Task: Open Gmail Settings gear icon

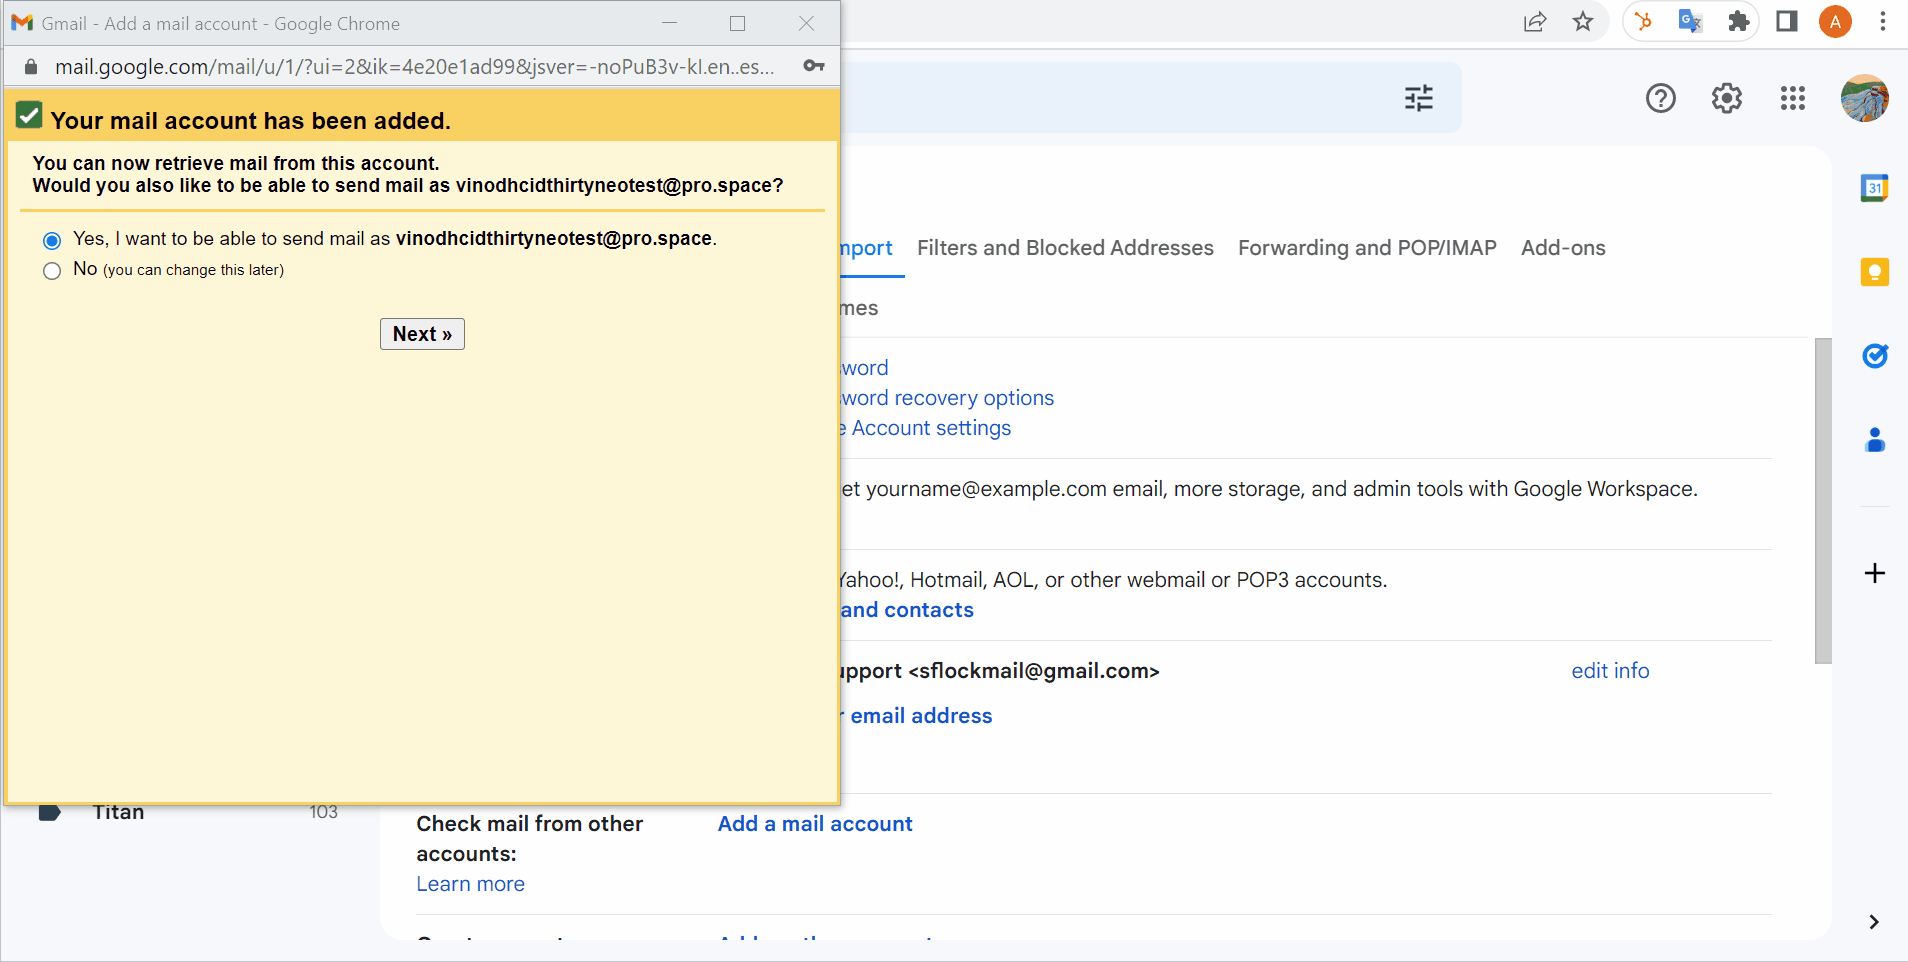Action: [x=1726, y=98]
